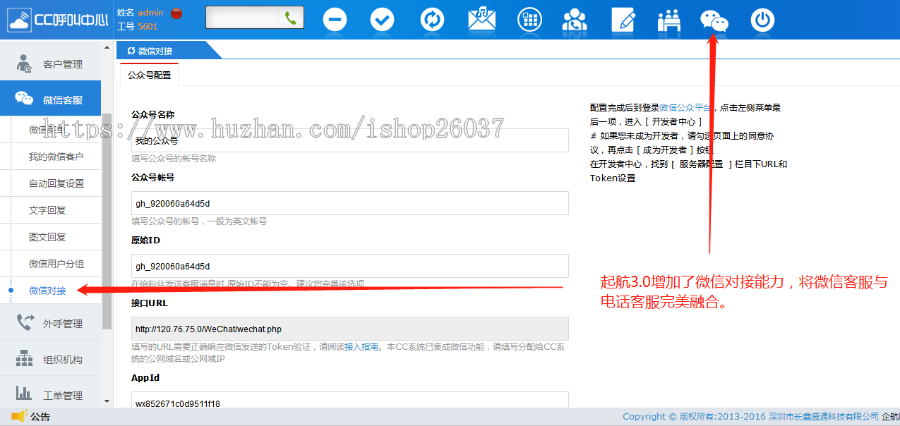The image size is (900, 426).
Task: Click the 公告 speaker icon
Action: pos(19,416)
